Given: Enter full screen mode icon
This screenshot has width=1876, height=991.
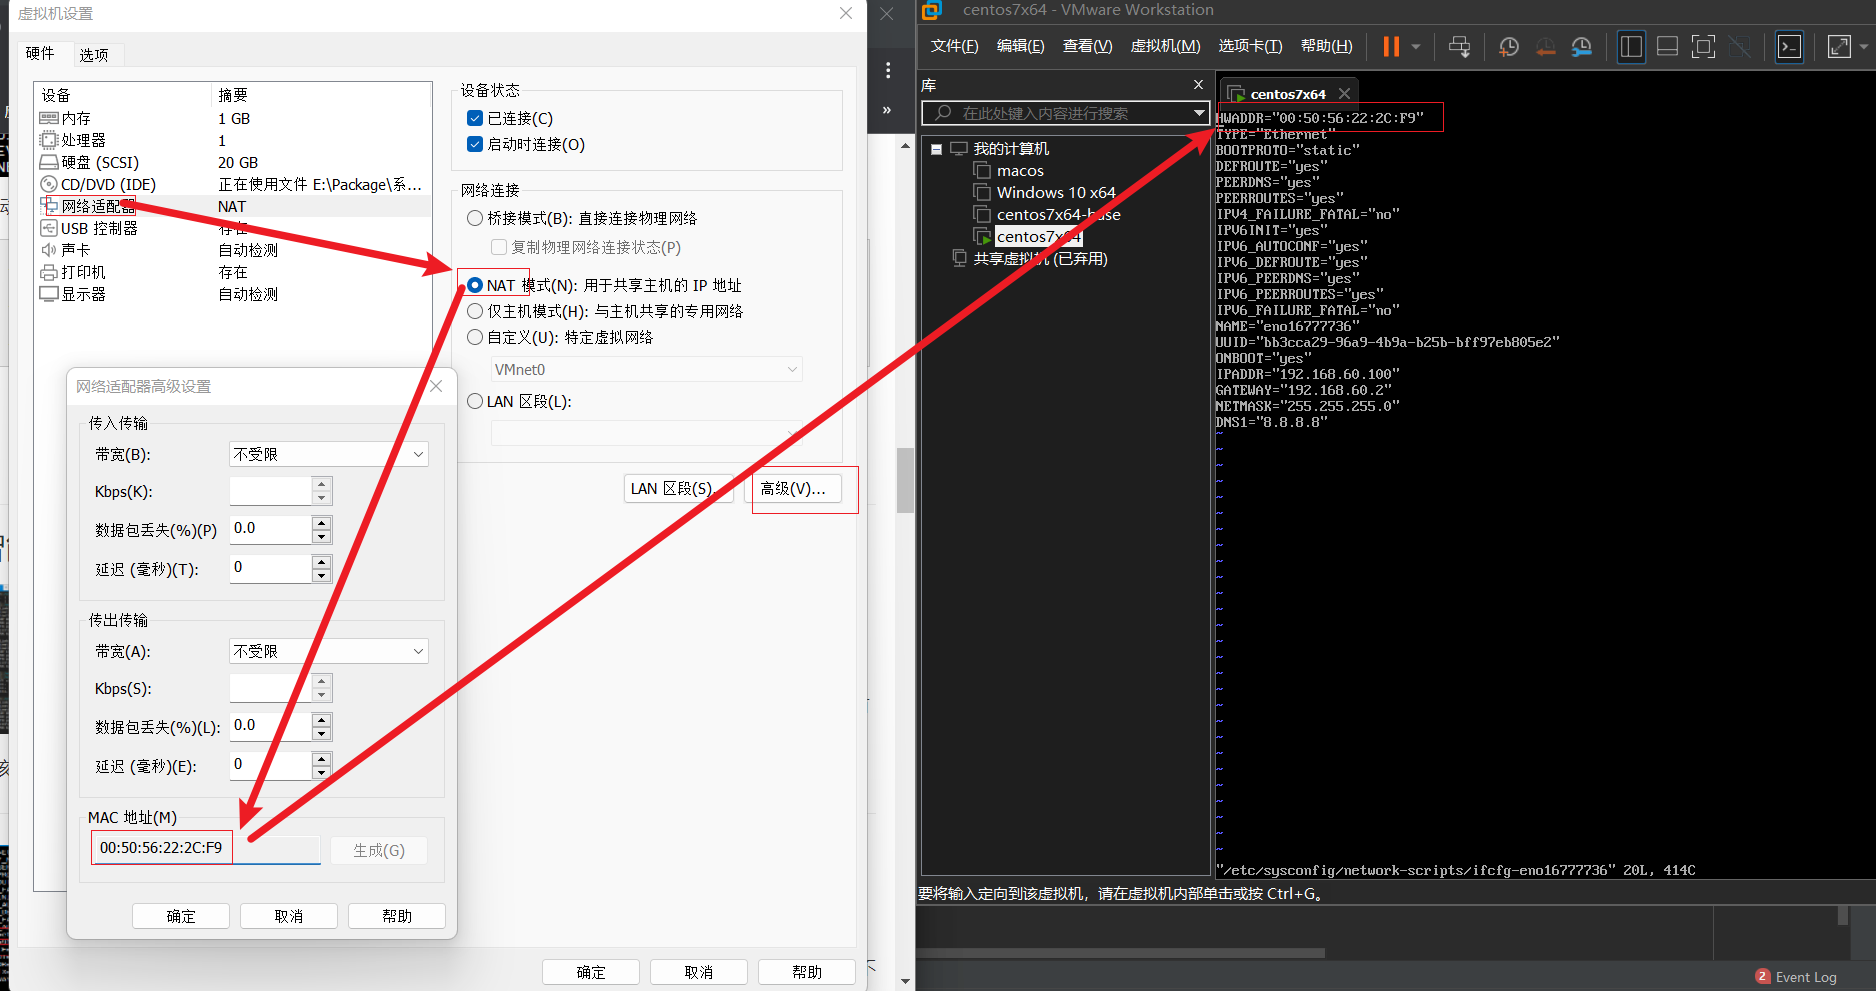Looking at the screenshot, I should (1703, 46).
